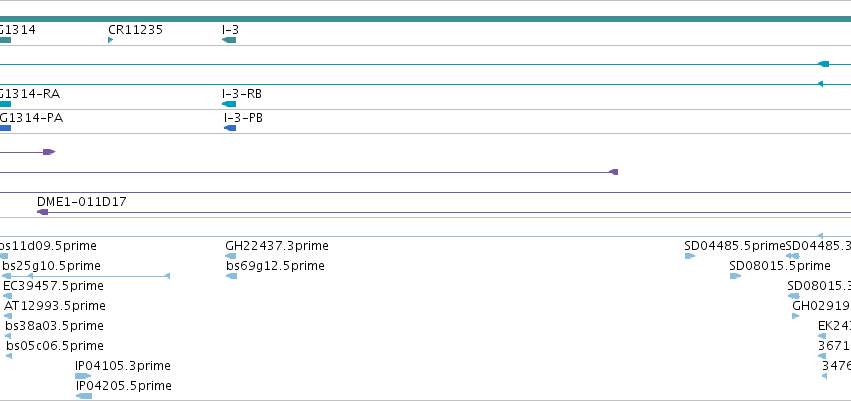Click the bs11d09.5prime EST glyph

point(4,256)
